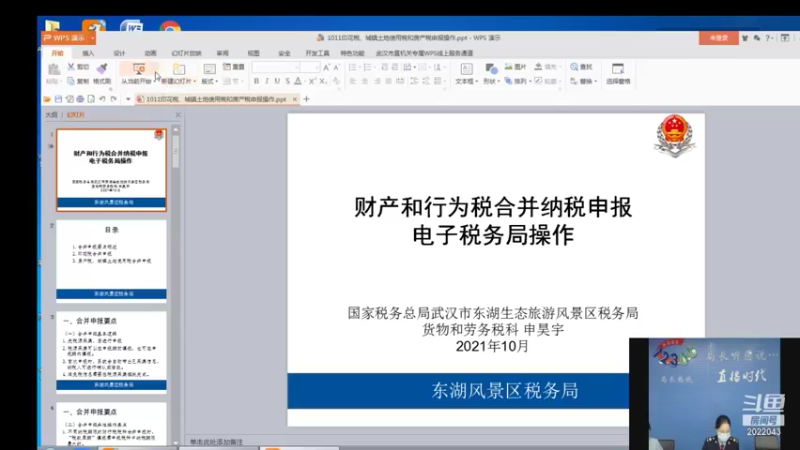Toggle Bold formatting

(x=256, y=81)
